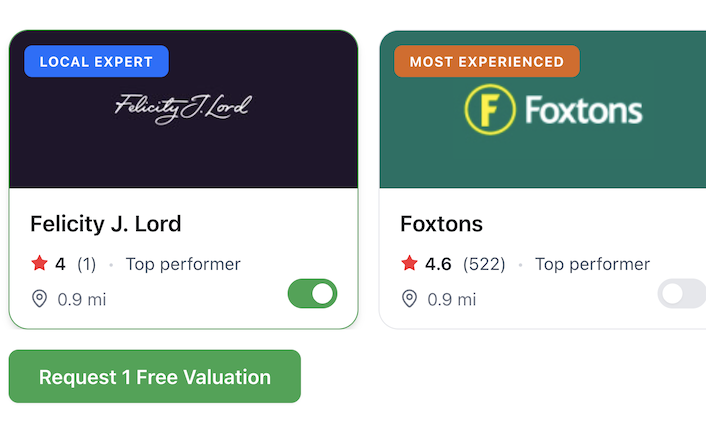This screenshot has width=706, height=428.
Task: Click the (1) review count for Felicity J. Lord
Action: pos(87,264)
